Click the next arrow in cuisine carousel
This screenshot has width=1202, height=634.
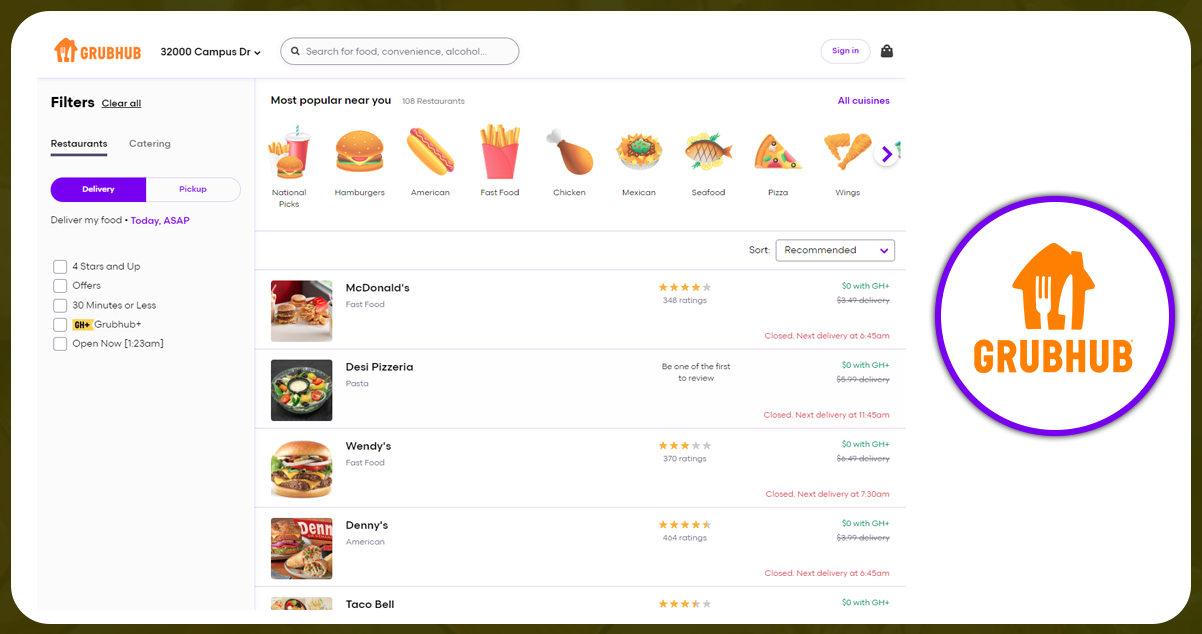885,154
